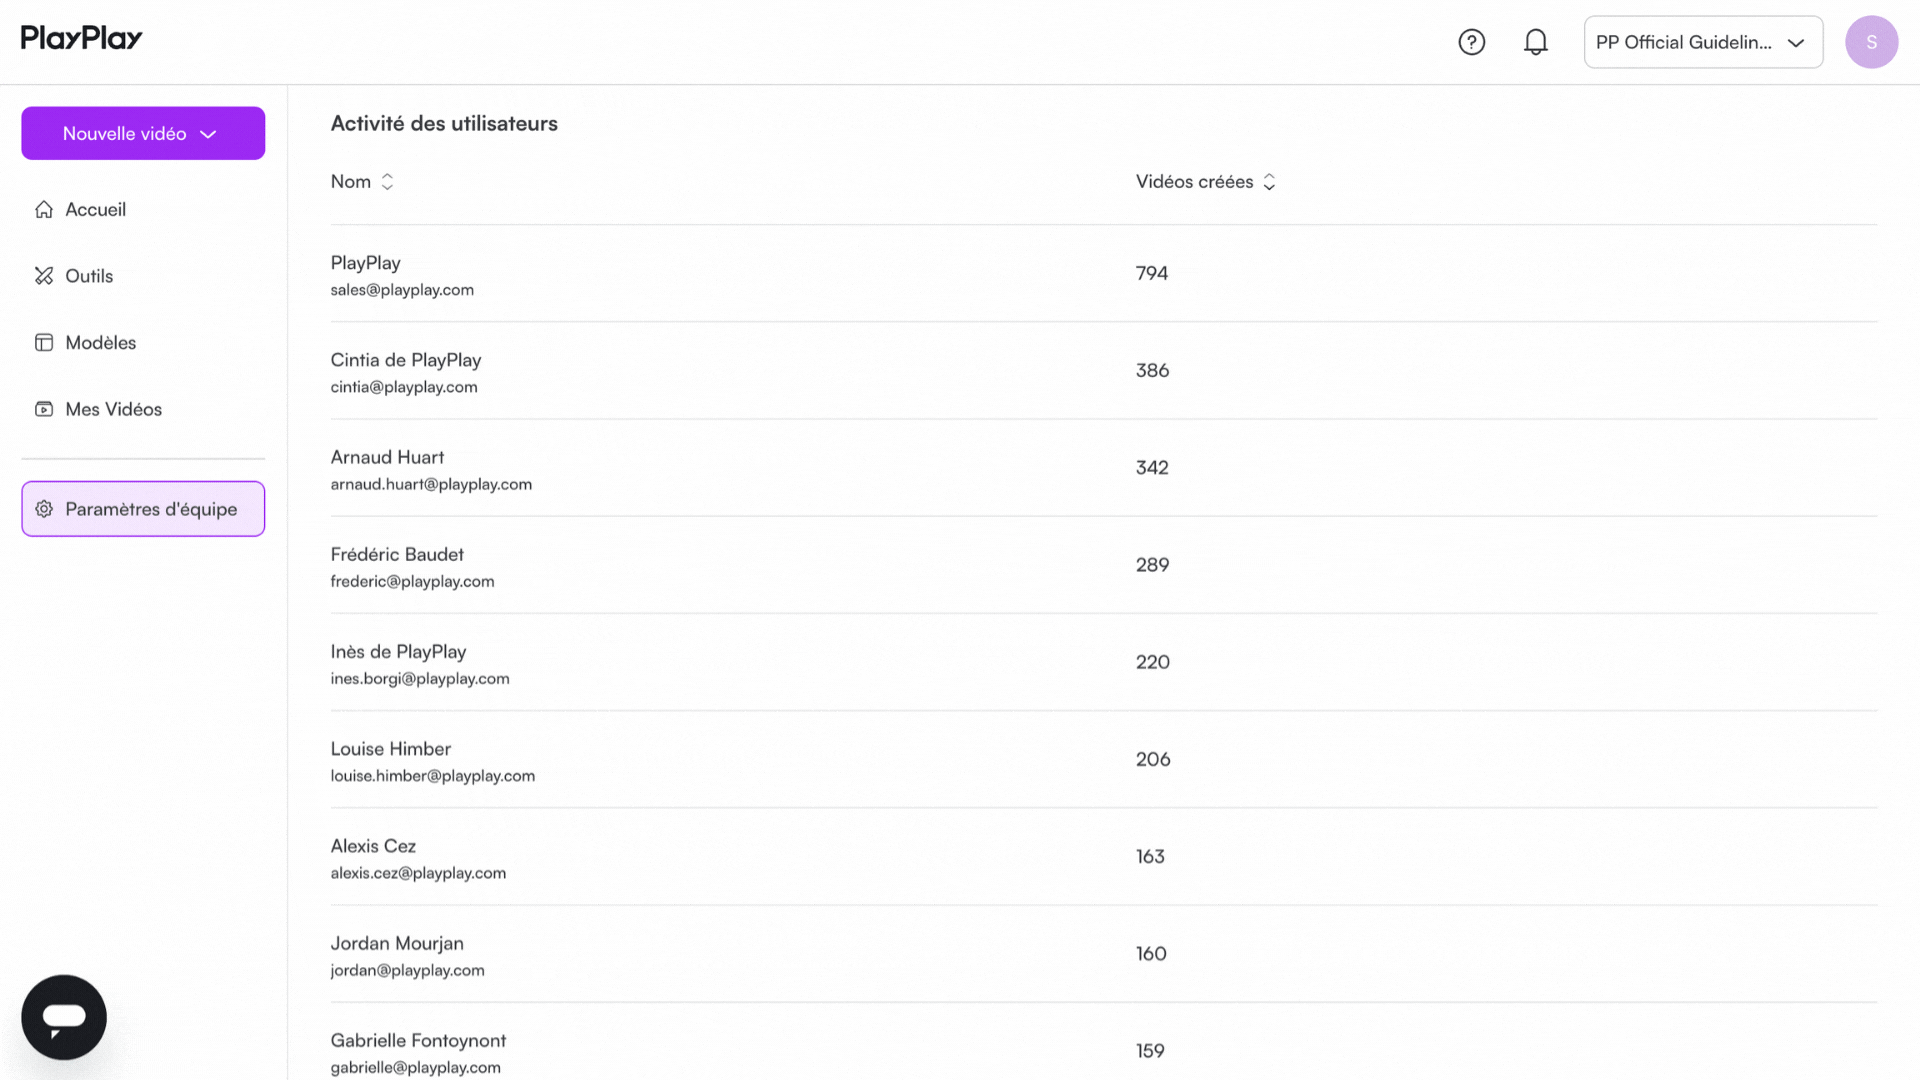Open the notifications bell
The image size is (1920, 1080).
(x=1536, y=42)
